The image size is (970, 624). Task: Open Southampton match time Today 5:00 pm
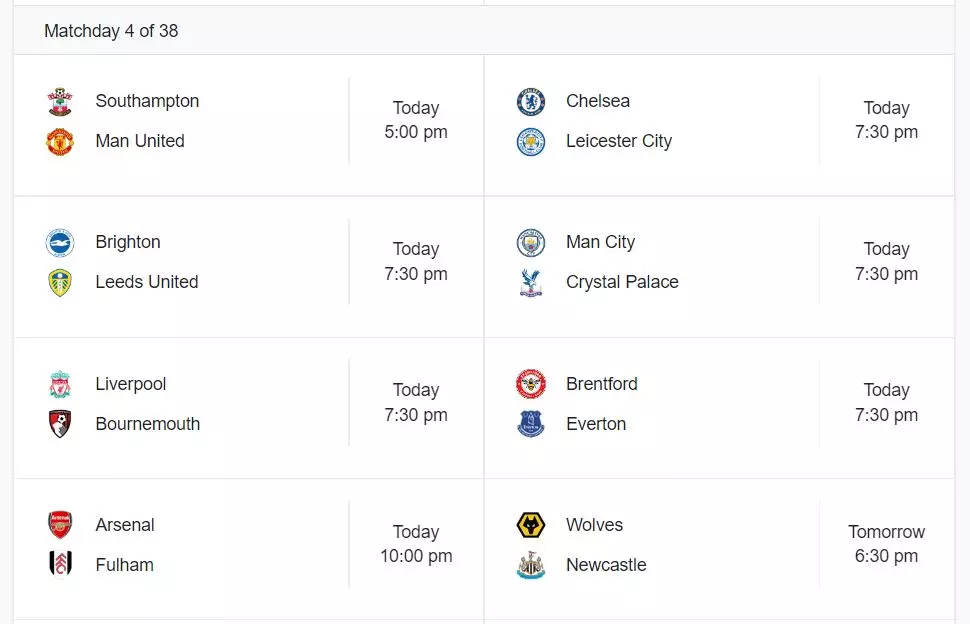(x=416, y=120)
